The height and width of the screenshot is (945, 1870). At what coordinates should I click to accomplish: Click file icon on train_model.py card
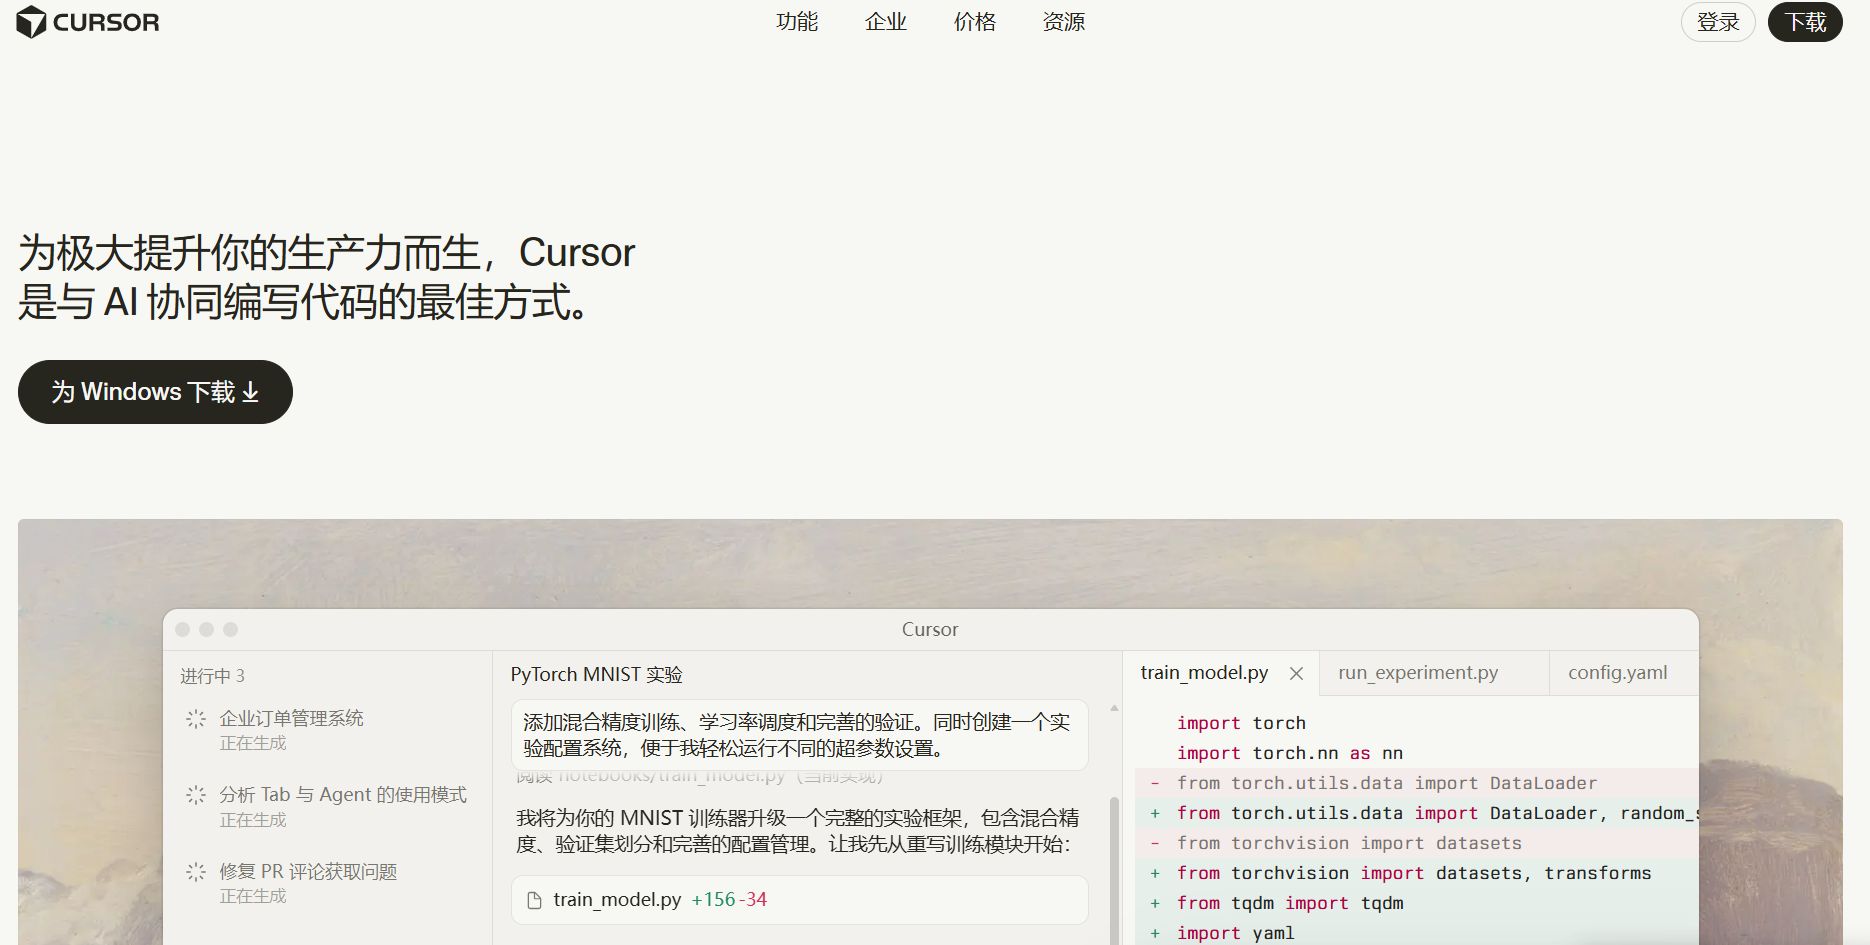pos(534,900)
